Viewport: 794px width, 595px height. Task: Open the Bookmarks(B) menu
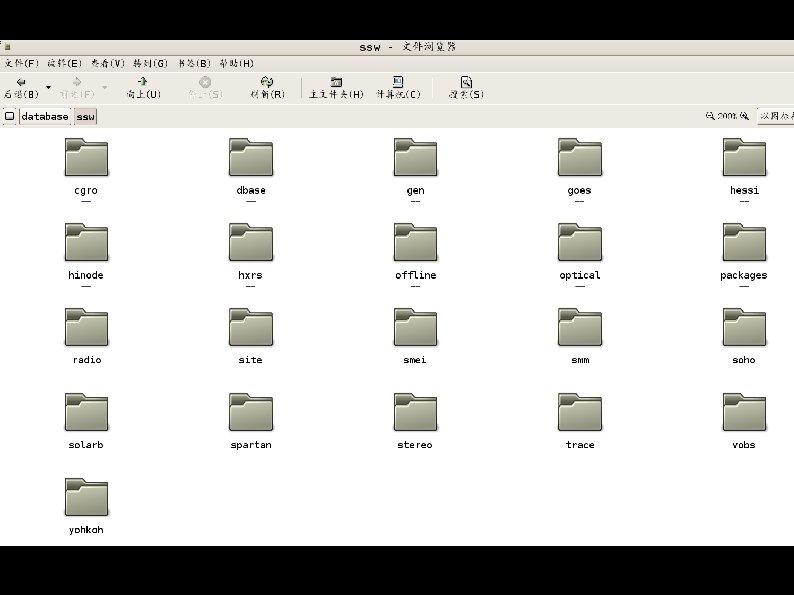coord(194,63)
